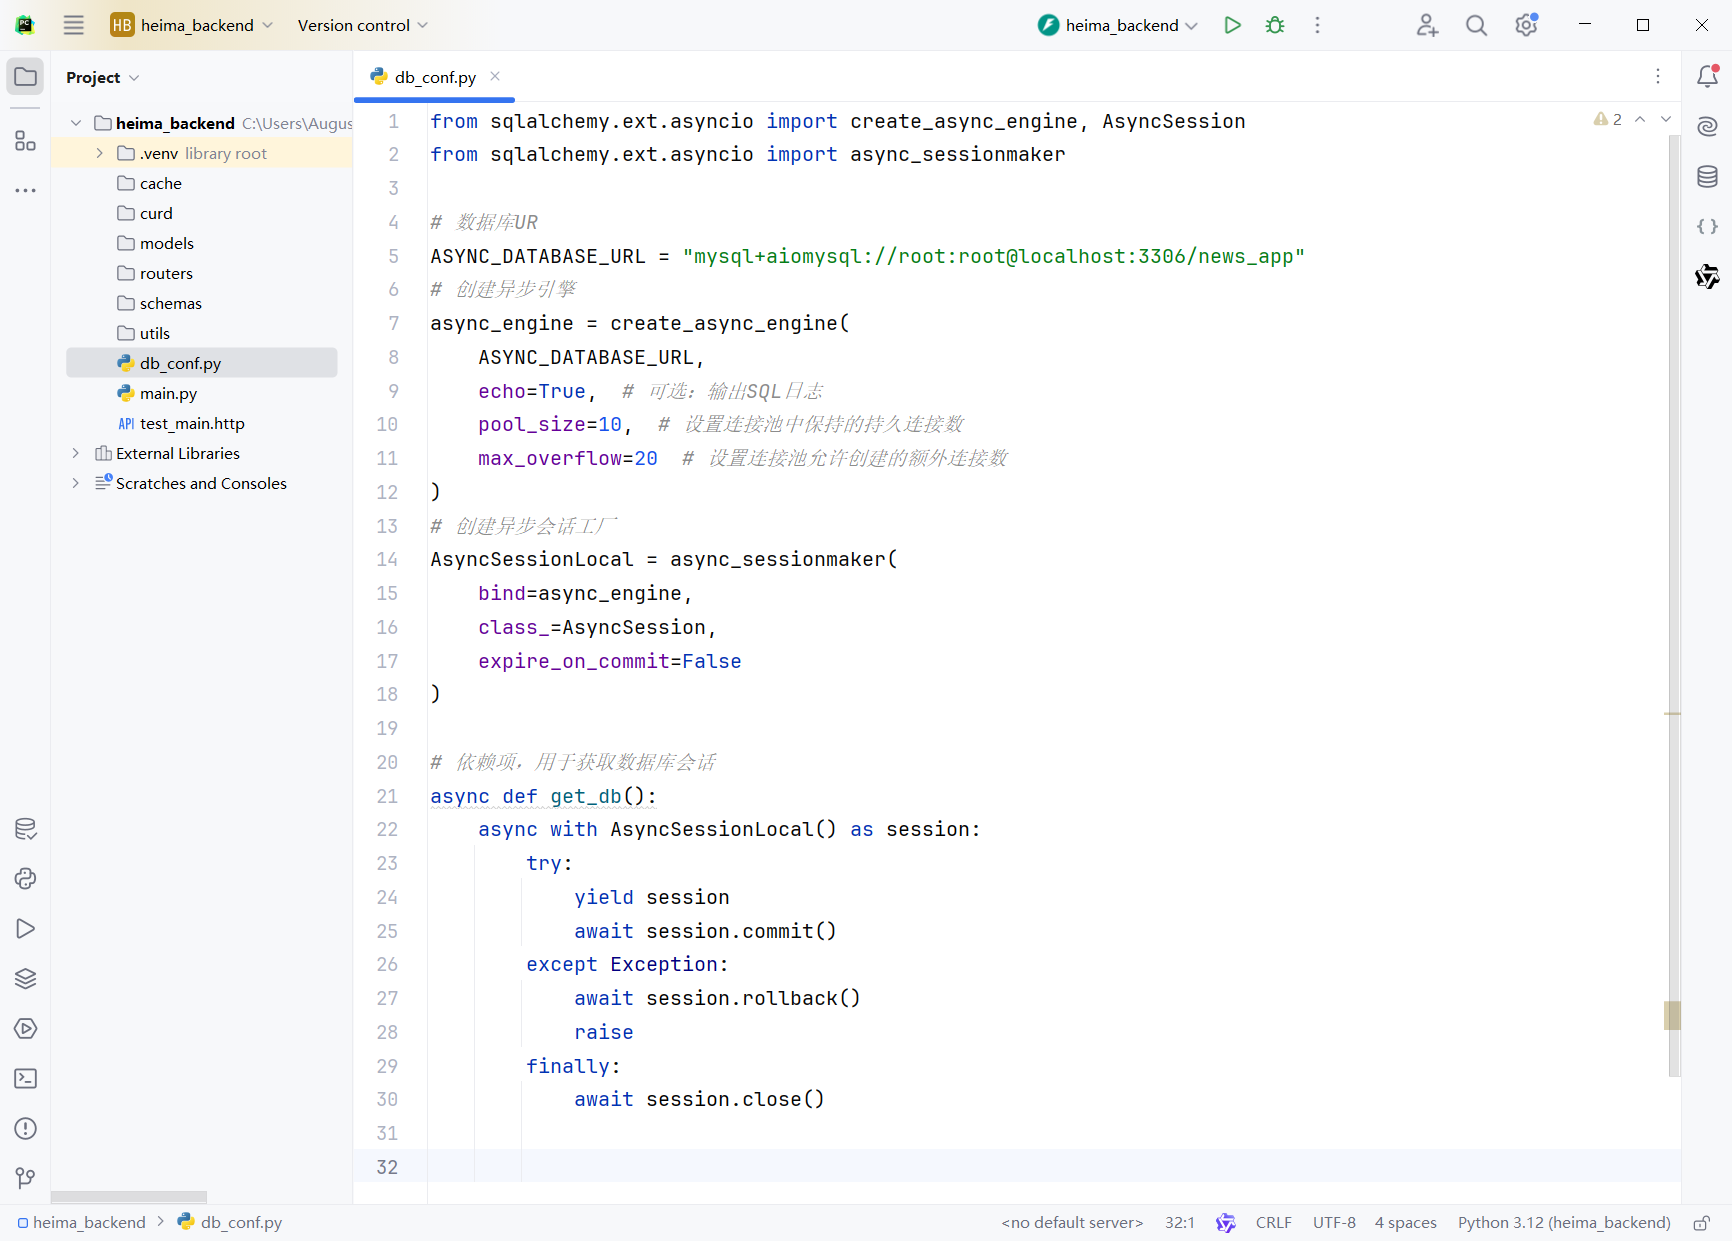1732x1241 pixels.
Task: Open the Python Console tool window
Action: point(25,879)
